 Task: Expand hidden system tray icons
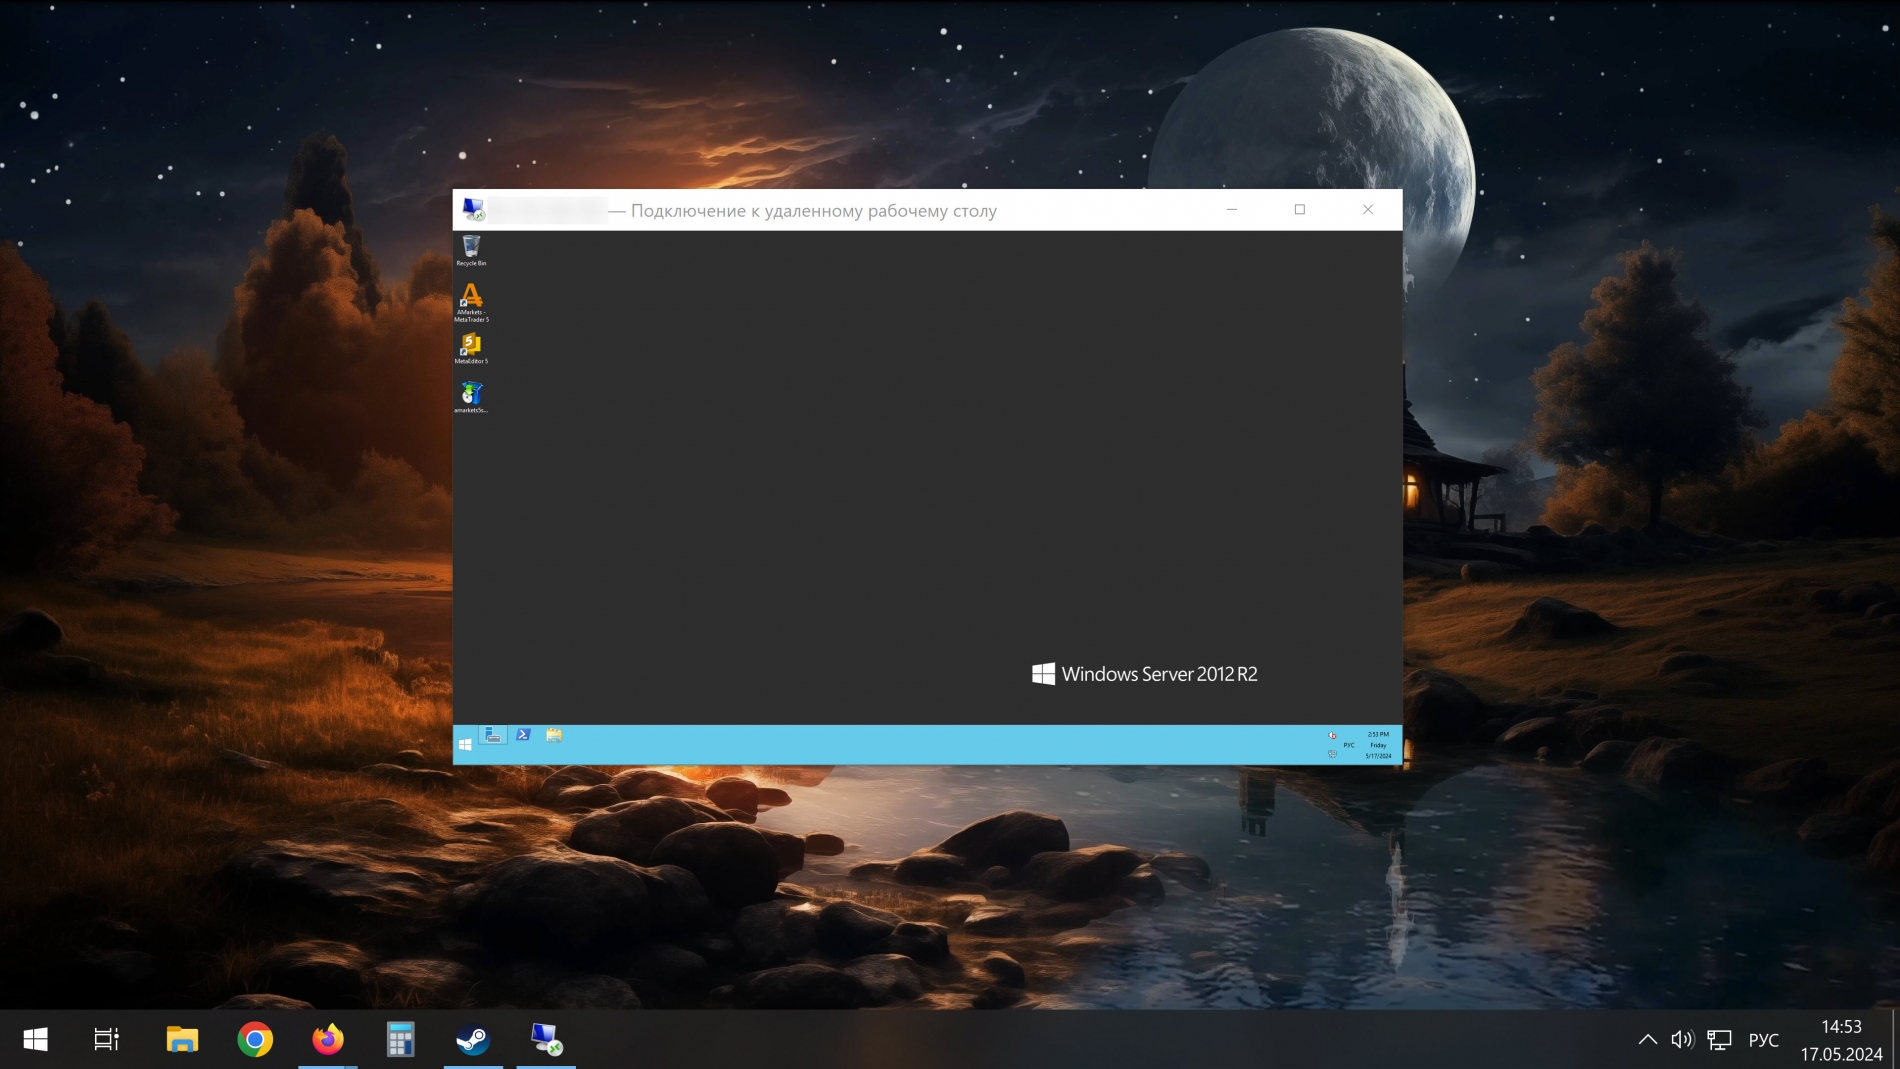[x=1647, y=1040]
